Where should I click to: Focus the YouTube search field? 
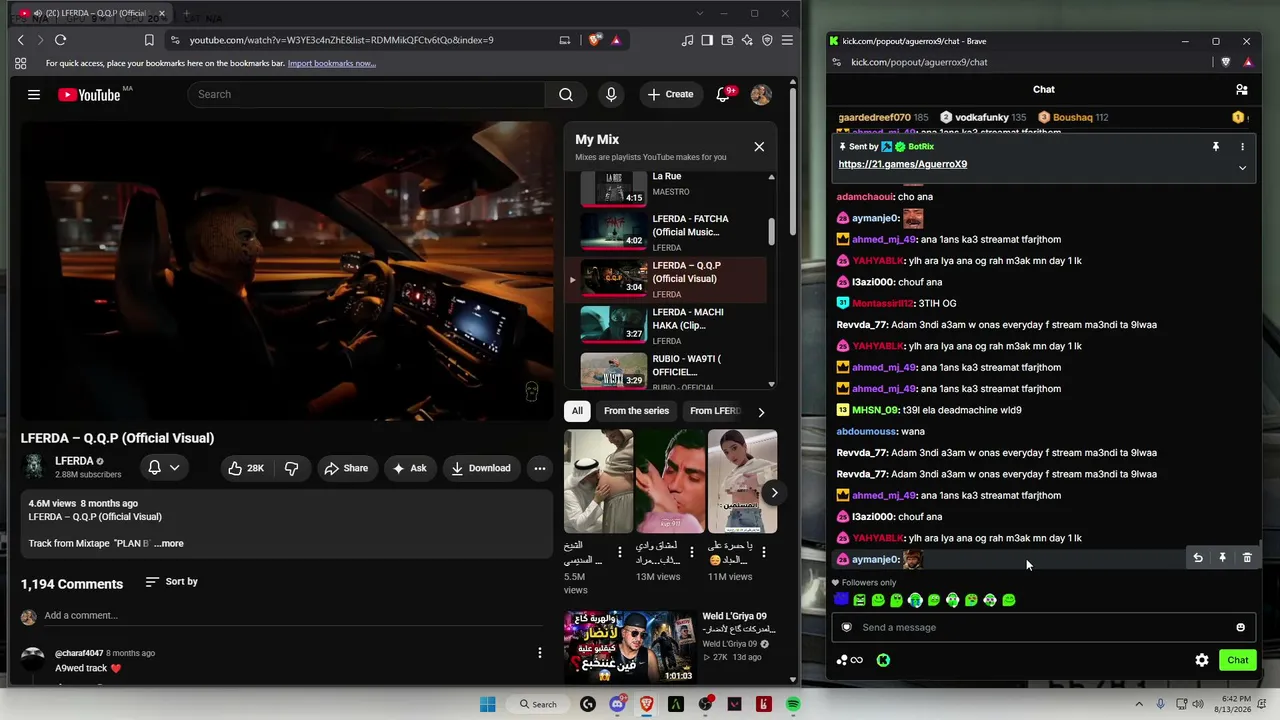pos(366,94)
